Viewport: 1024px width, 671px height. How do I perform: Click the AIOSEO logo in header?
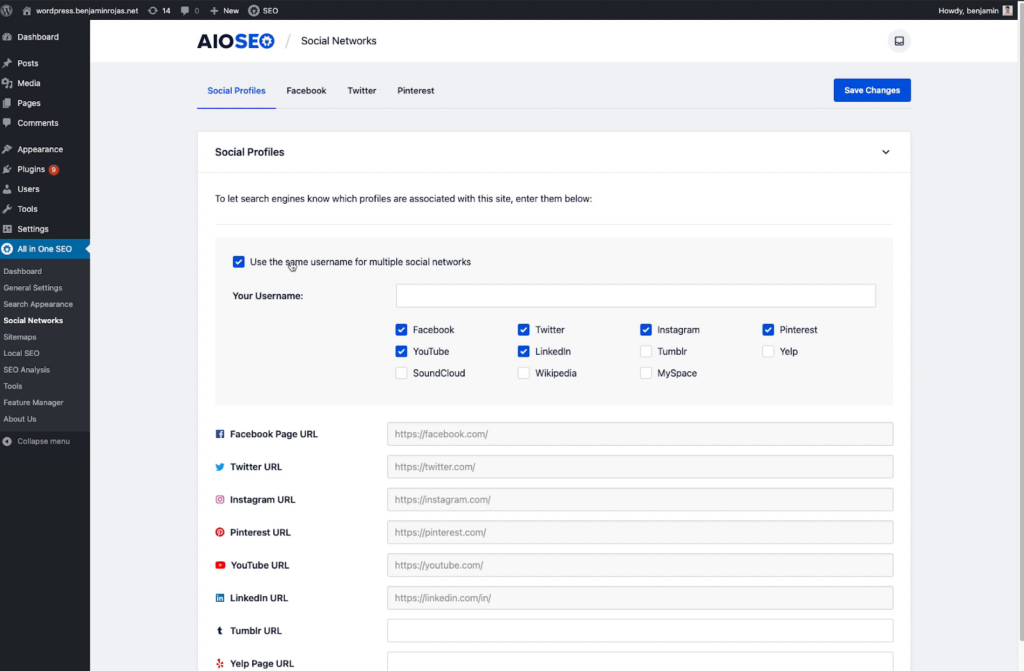(235, 41)
